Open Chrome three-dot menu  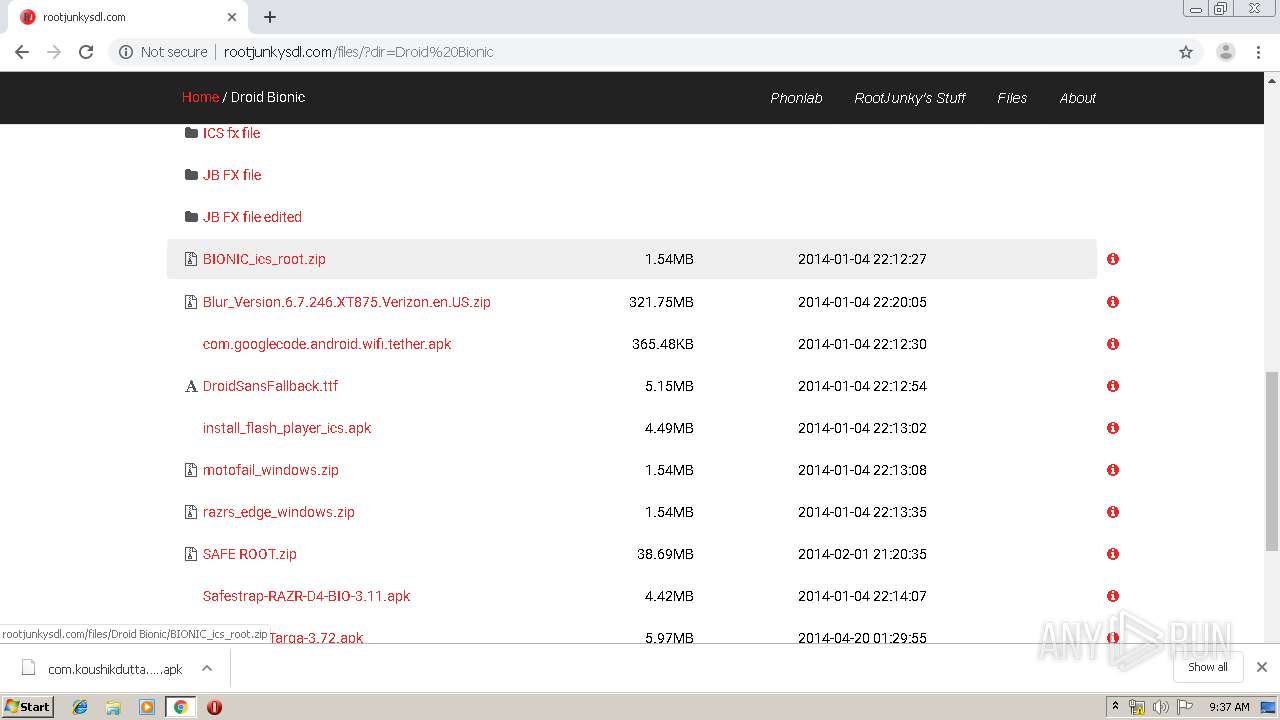click(1258, 52)
